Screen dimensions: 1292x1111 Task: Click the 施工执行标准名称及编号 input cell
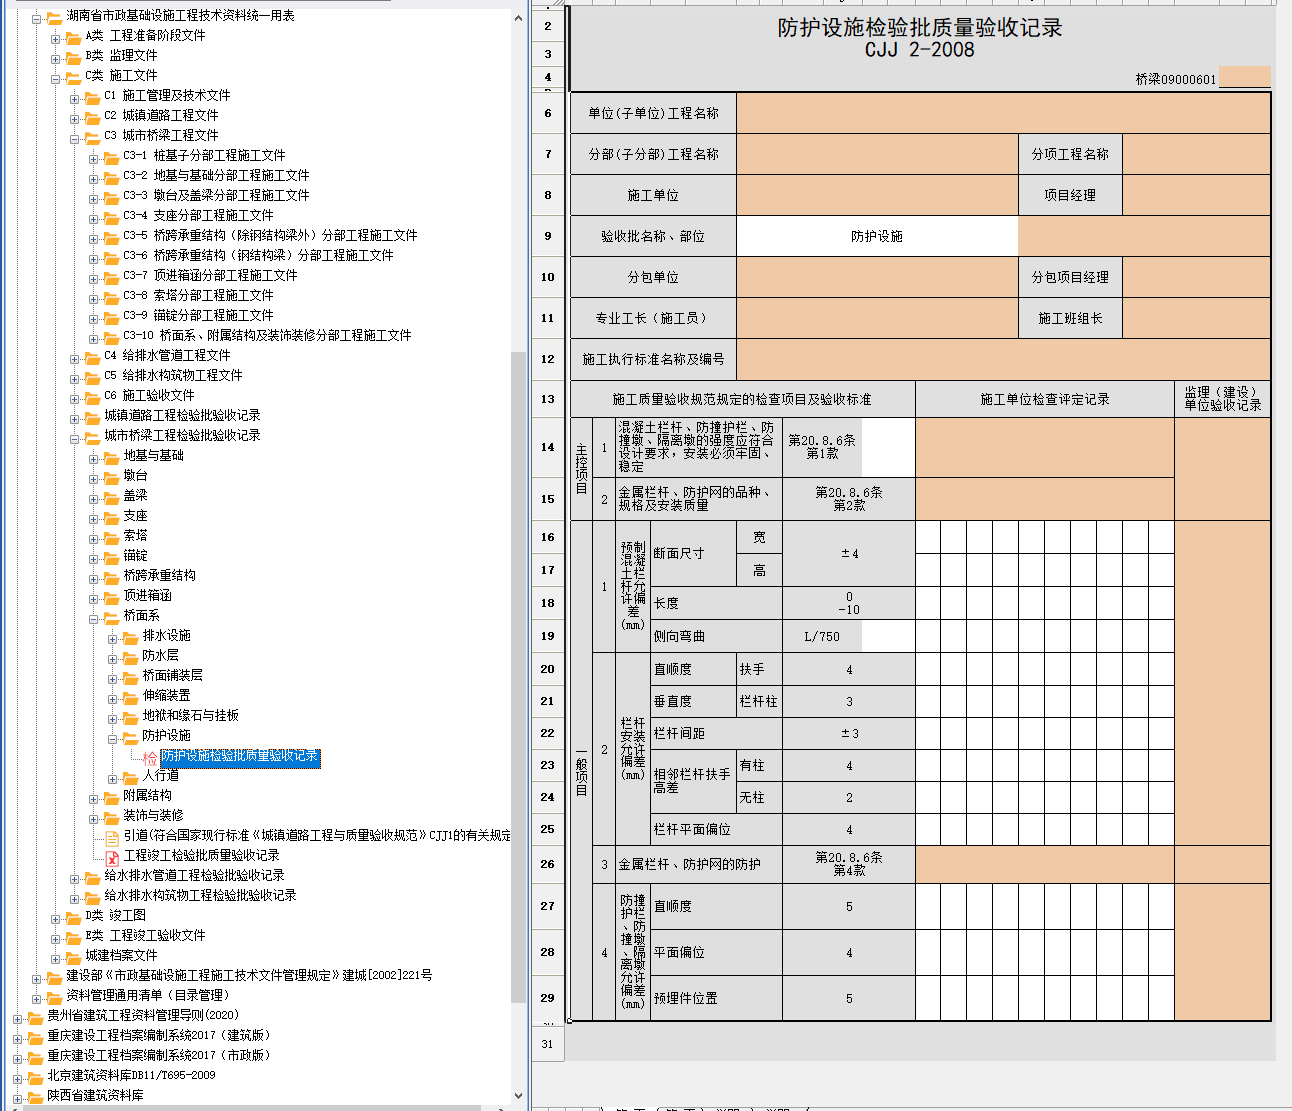click(x=1003, y=359)
